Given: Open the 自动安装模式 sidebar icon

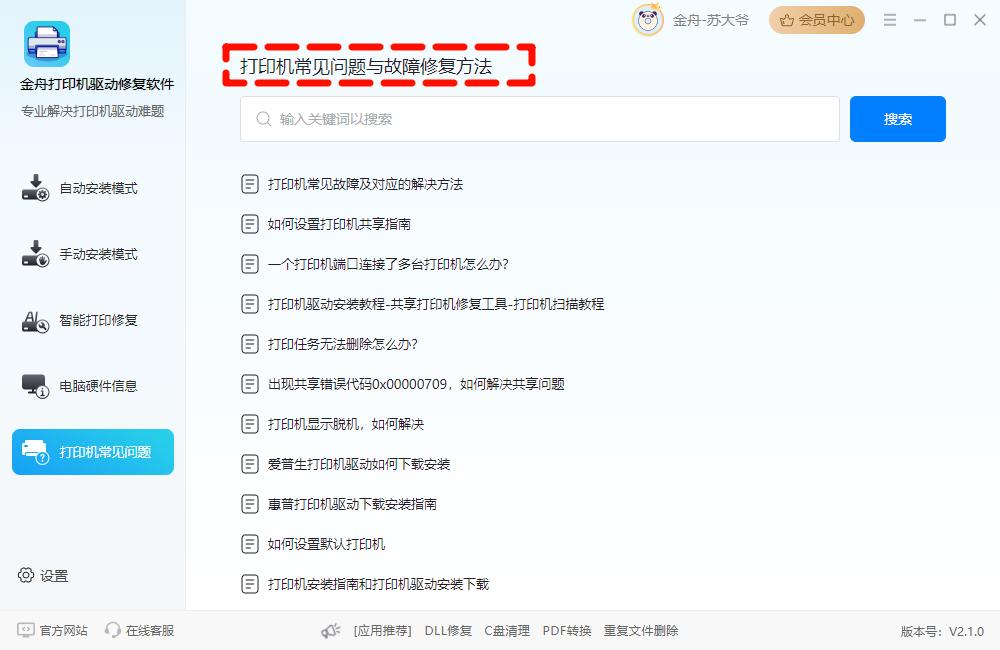Looking at the screenshot, I should pyautogui.click(x=35, y=188).
